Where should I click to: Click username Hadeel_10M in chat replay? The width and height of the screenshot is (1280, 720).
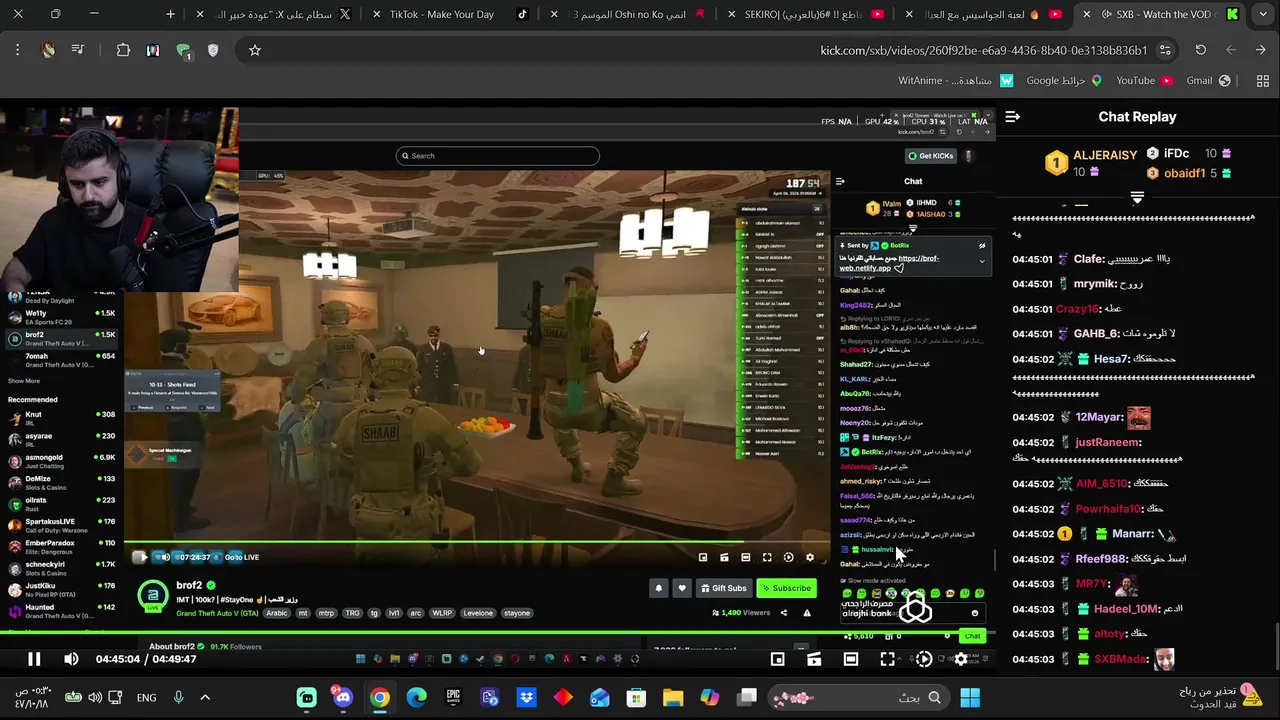click(x=1126, y=609)
